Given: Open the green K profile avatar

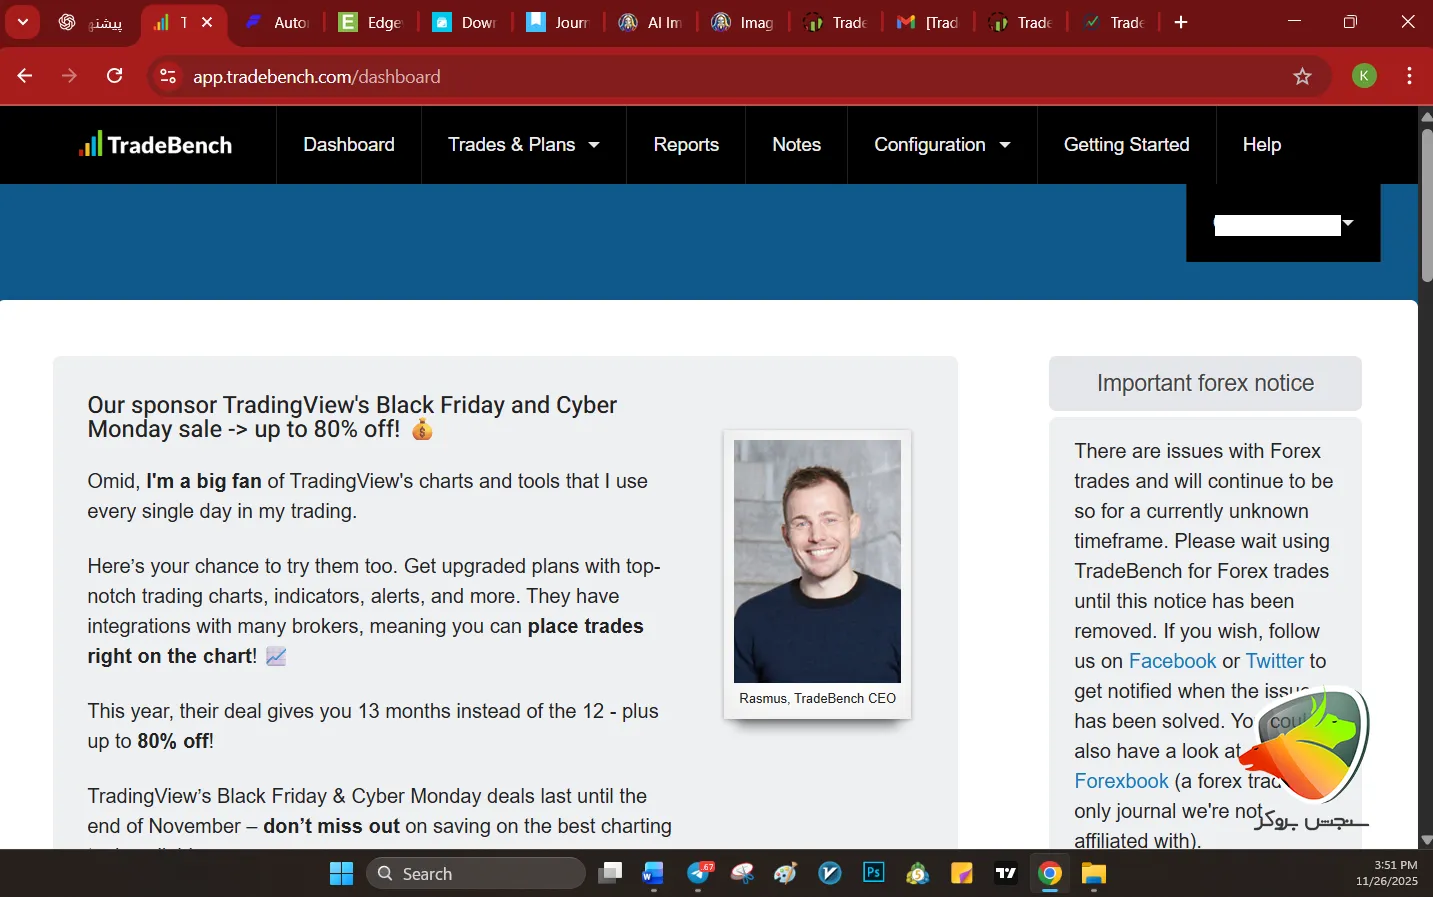Looking at the screenshot, I should 1364,76.
